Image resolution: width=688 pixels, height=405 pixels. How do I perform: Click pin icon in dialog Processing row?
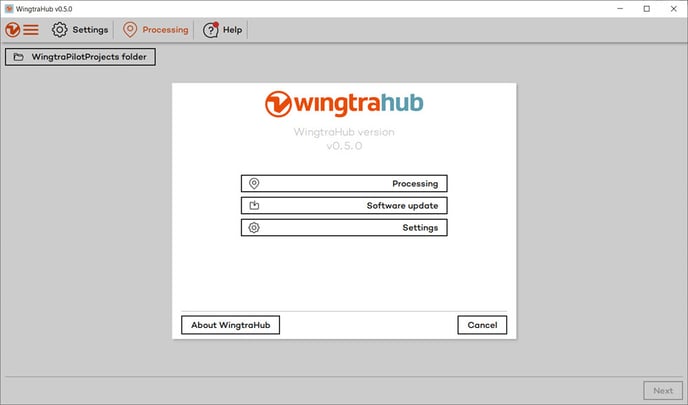(x=254, y=183)
